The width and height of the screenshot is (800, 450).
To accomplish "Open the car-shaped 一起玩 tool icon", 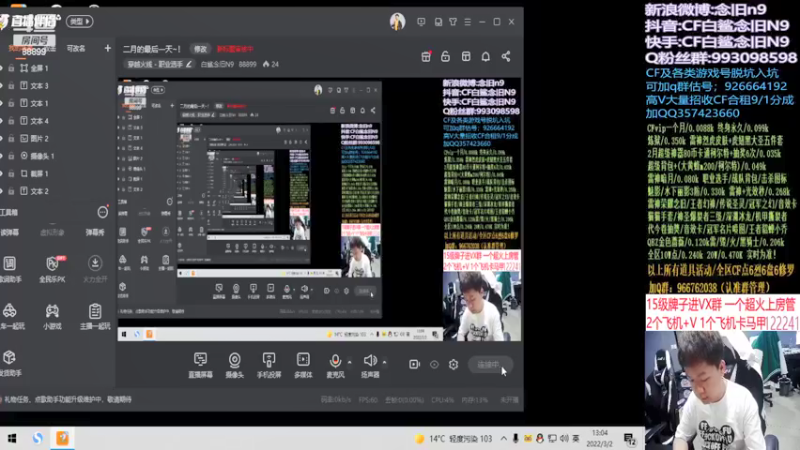I will click(x=10, y=316).
